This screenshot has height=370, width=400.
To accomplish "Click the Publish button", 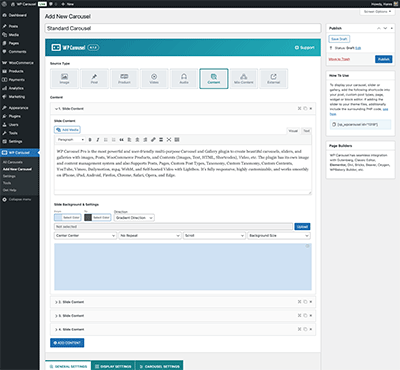I will pyautogui.click(x=384, y=59).
